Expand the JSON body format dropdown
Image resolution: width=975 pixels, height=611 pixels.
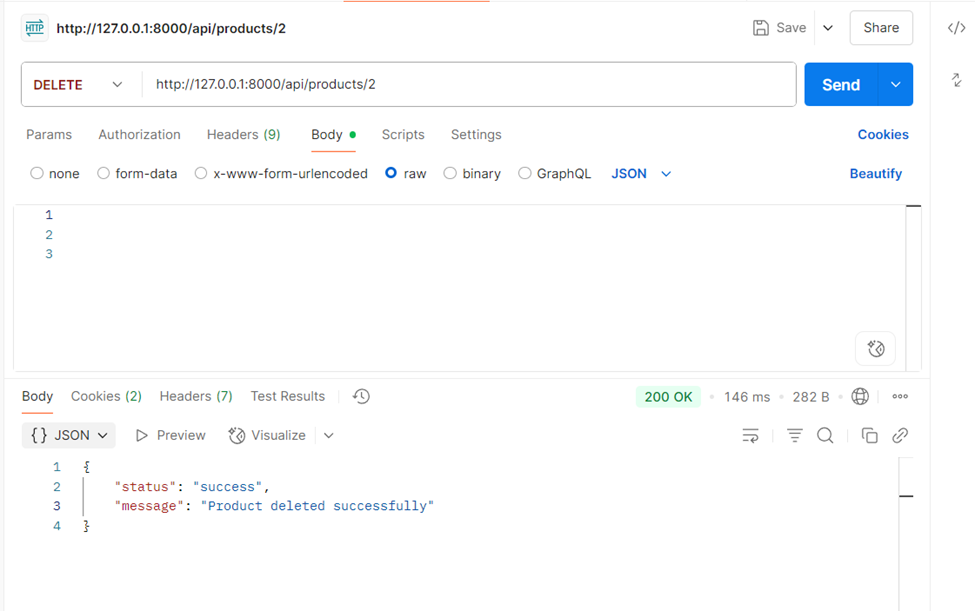pos(641,173)
